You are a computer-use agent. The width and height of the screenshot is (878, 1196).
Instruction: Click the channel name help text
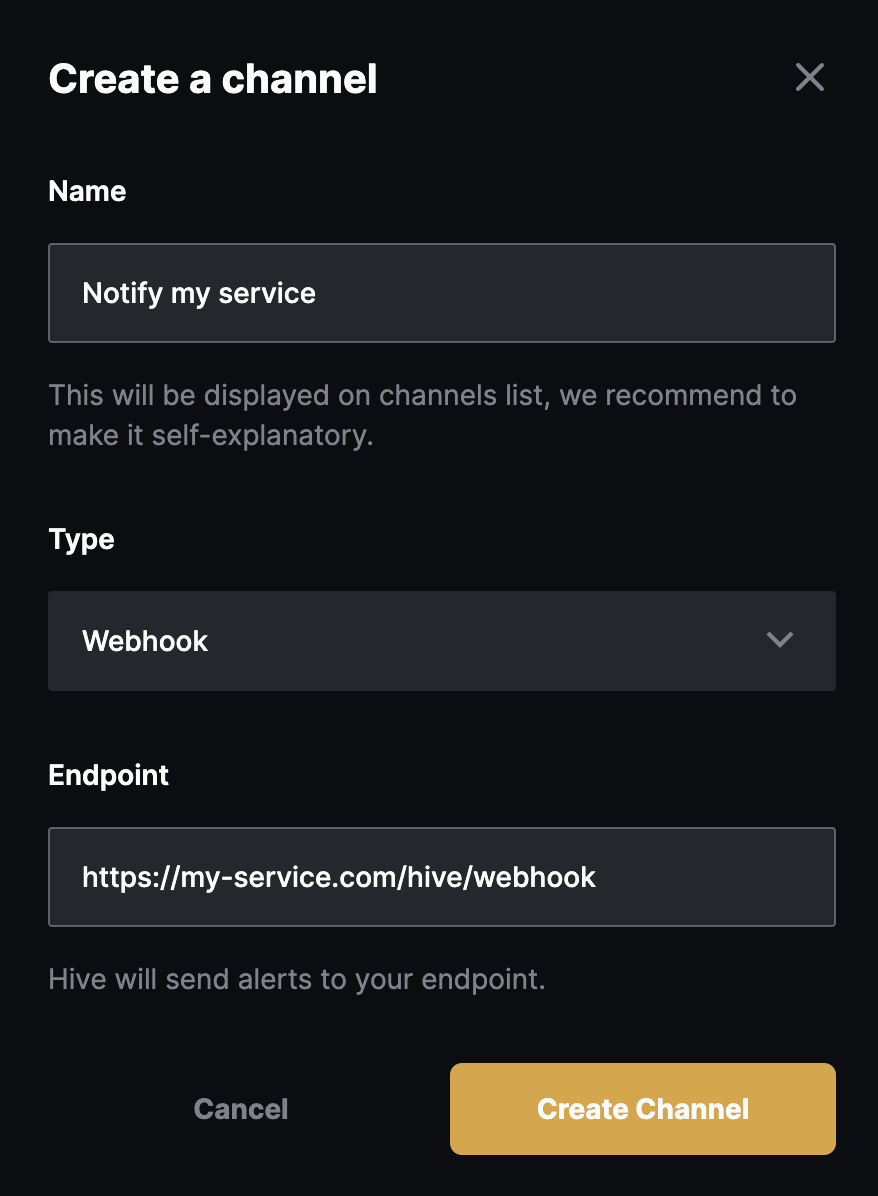click(x=423, y=415)
